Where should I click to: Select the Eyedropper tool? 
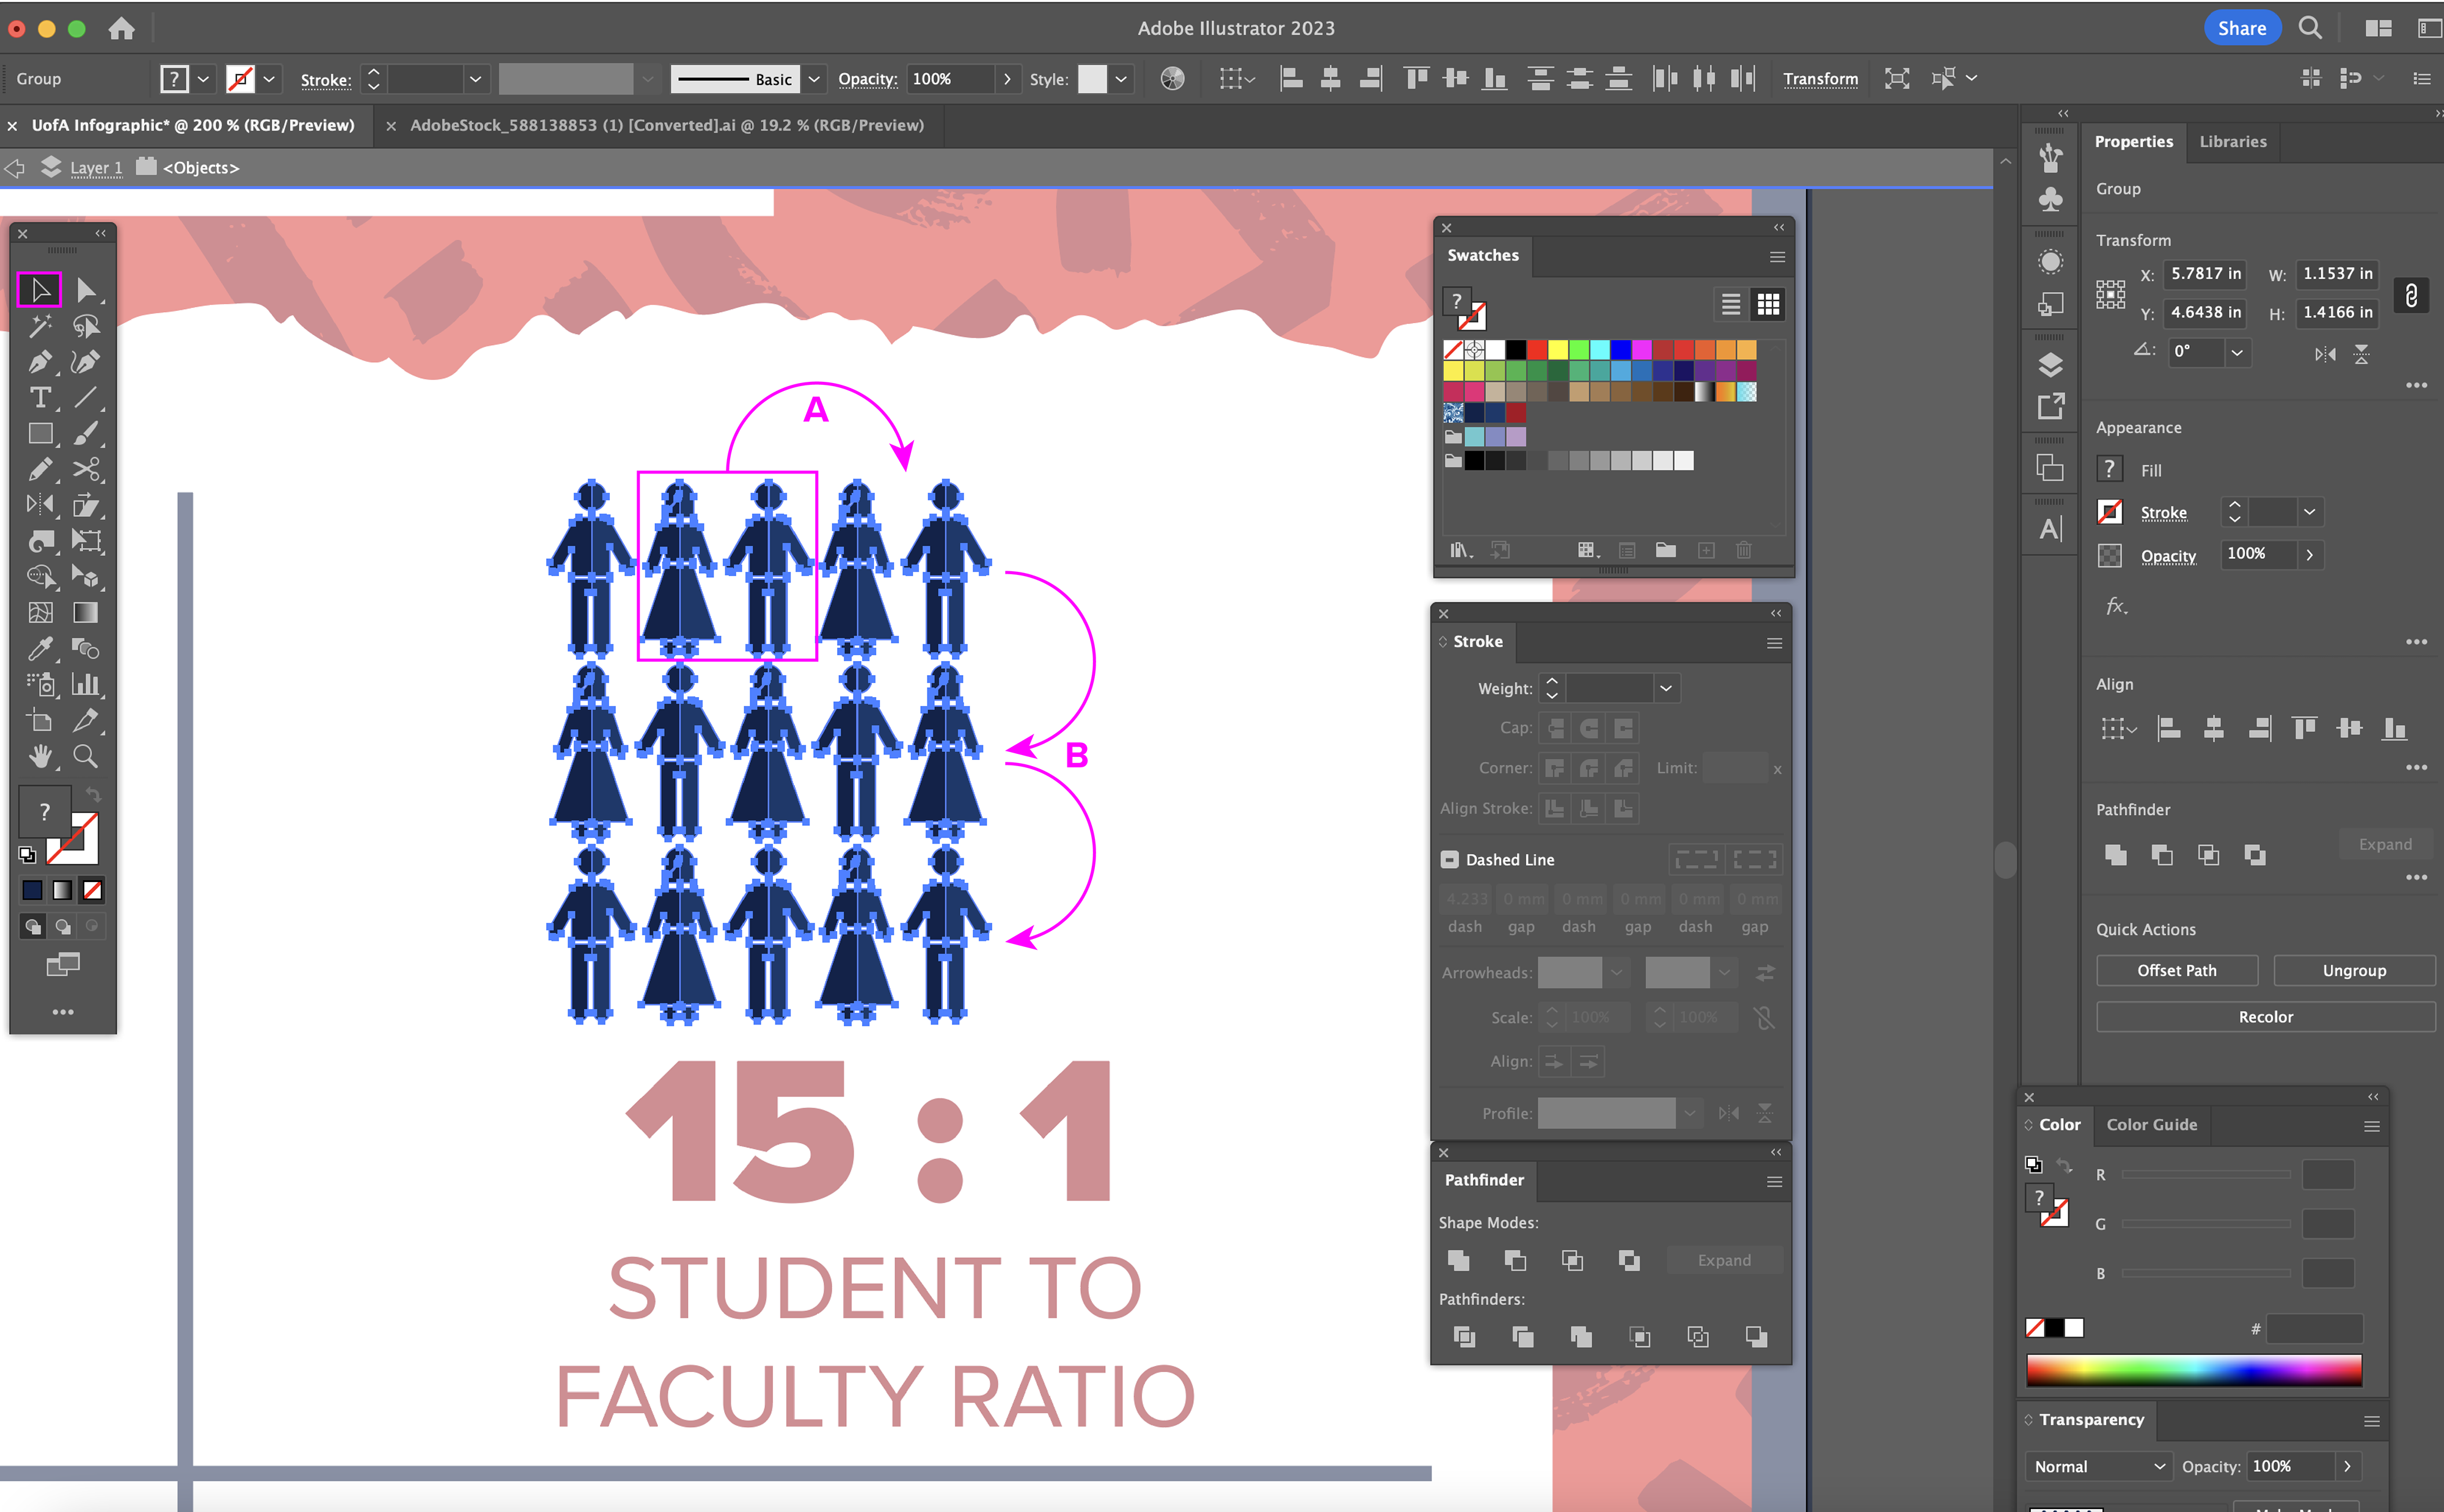click(x=40, y=649)
